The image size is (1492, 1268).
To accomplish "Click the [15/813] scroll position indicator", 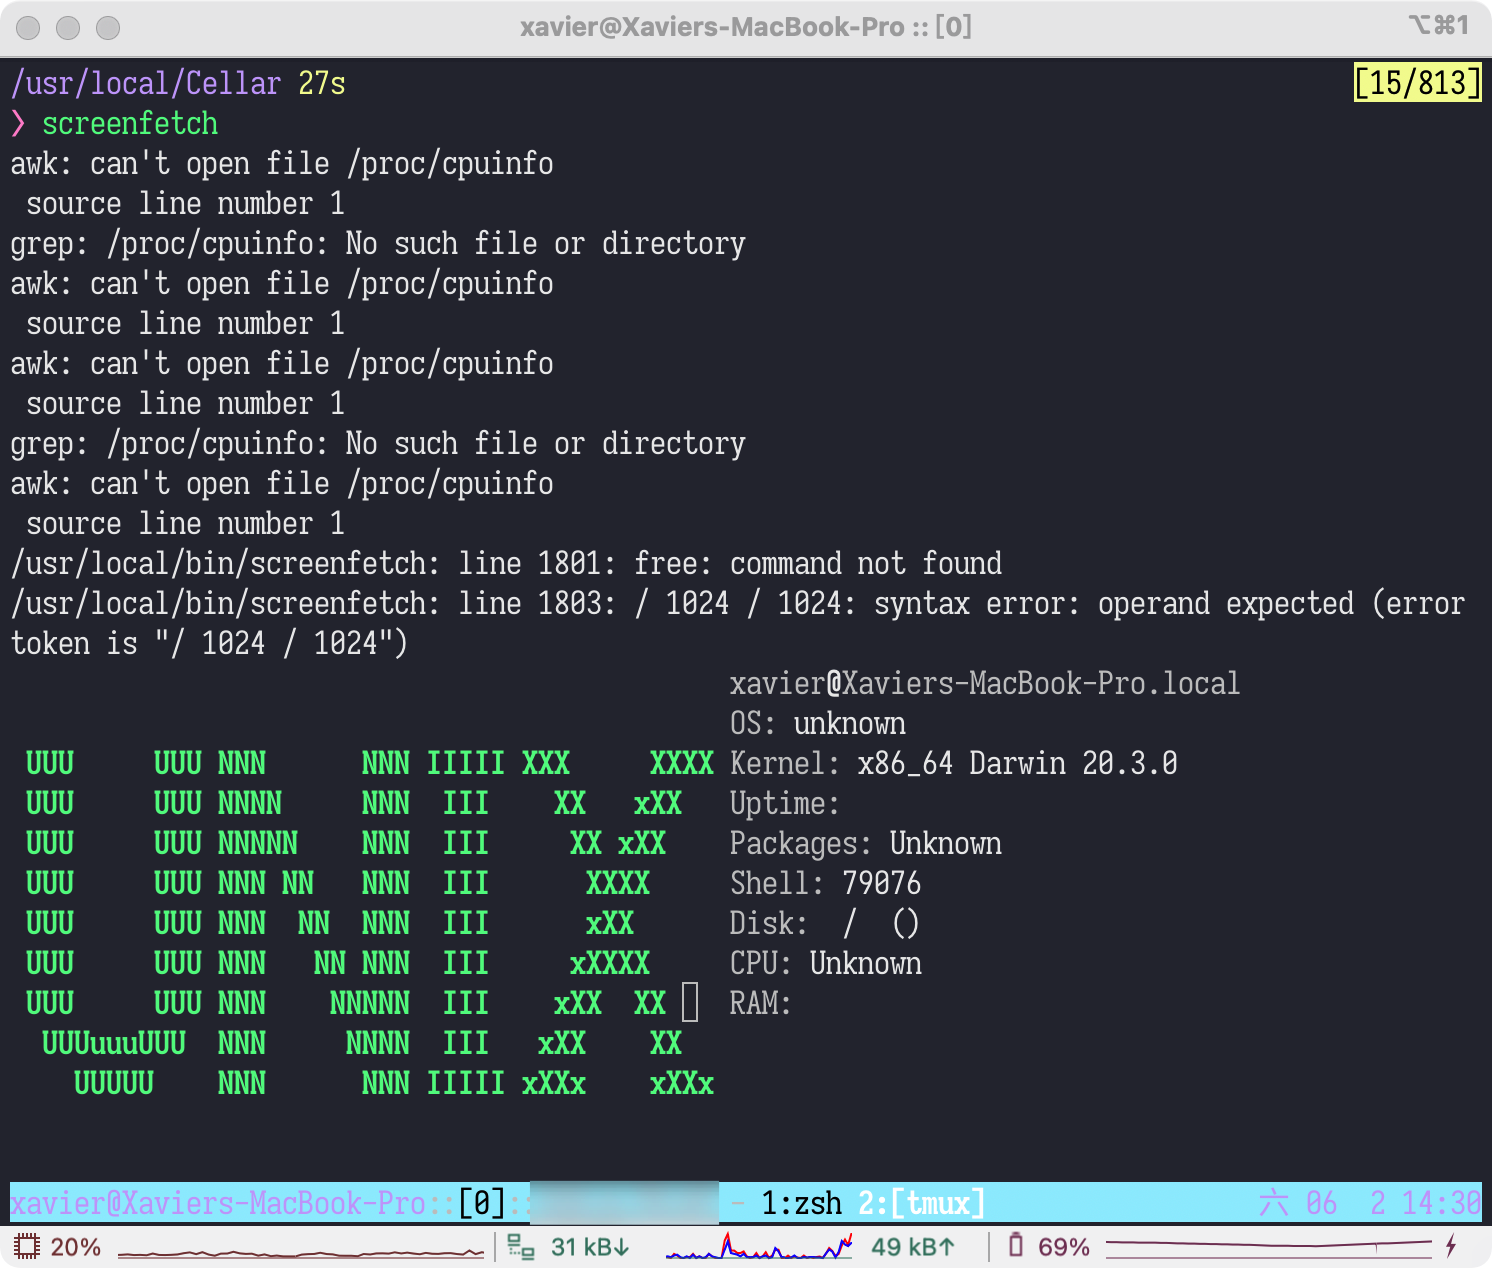I will click(1417, 83).
